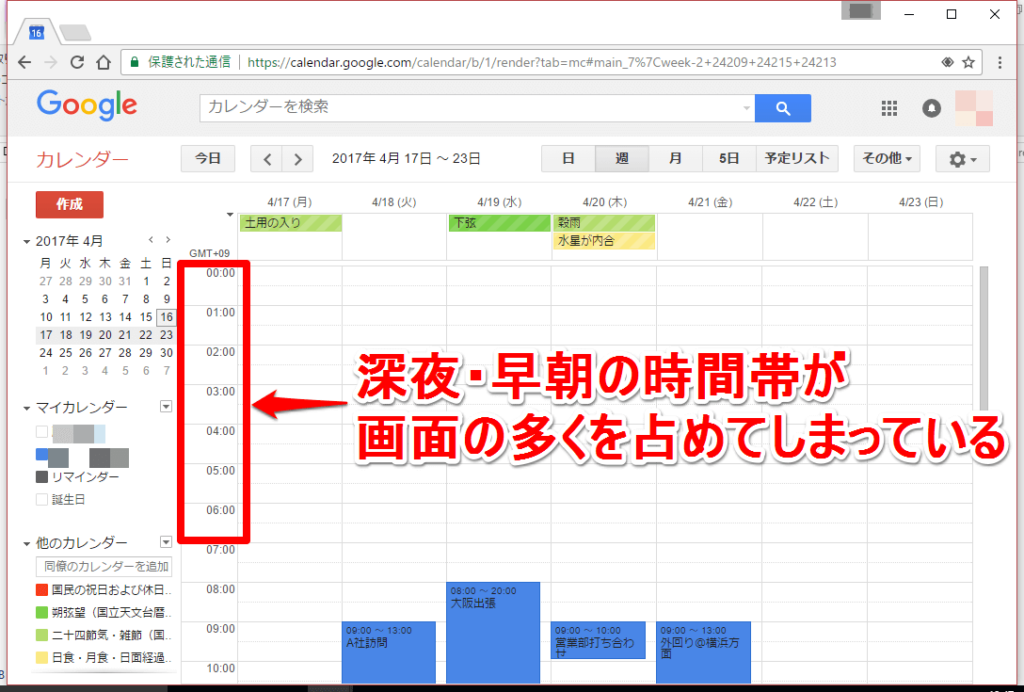
Task: Show next month in mini calendar
Action: [168, 240]
